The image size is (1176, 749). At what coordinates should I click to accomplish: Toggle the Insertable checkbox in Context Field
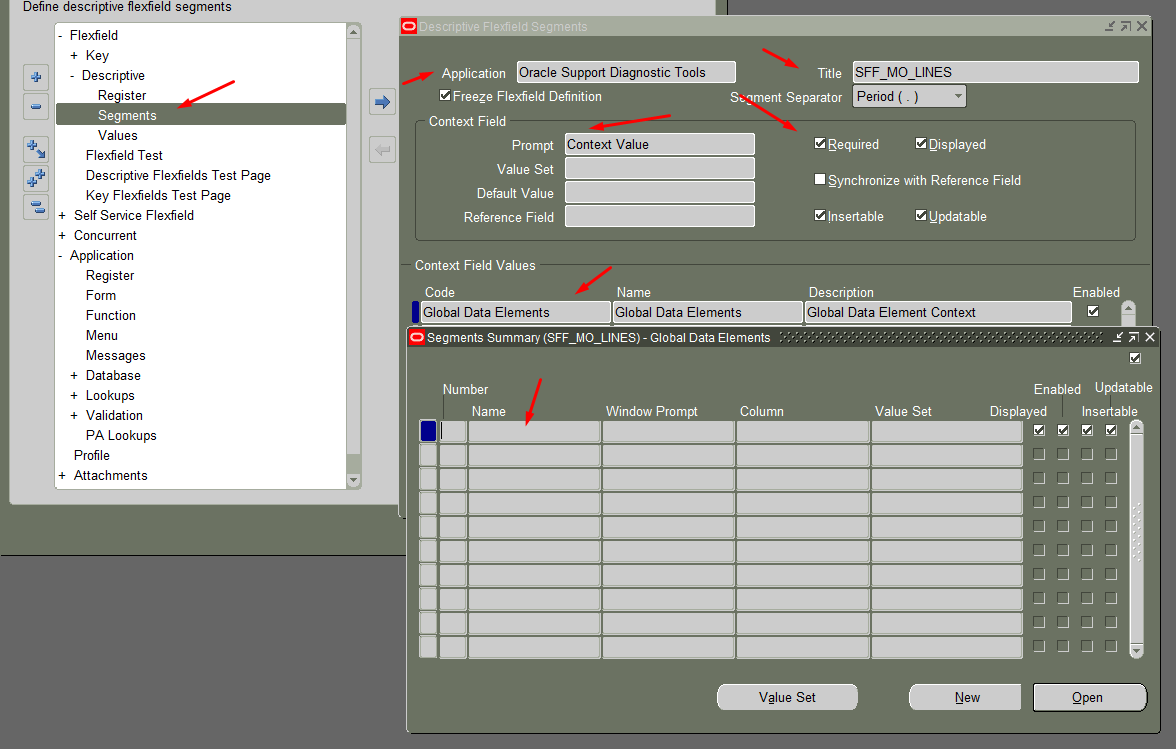tap(820, 215)
